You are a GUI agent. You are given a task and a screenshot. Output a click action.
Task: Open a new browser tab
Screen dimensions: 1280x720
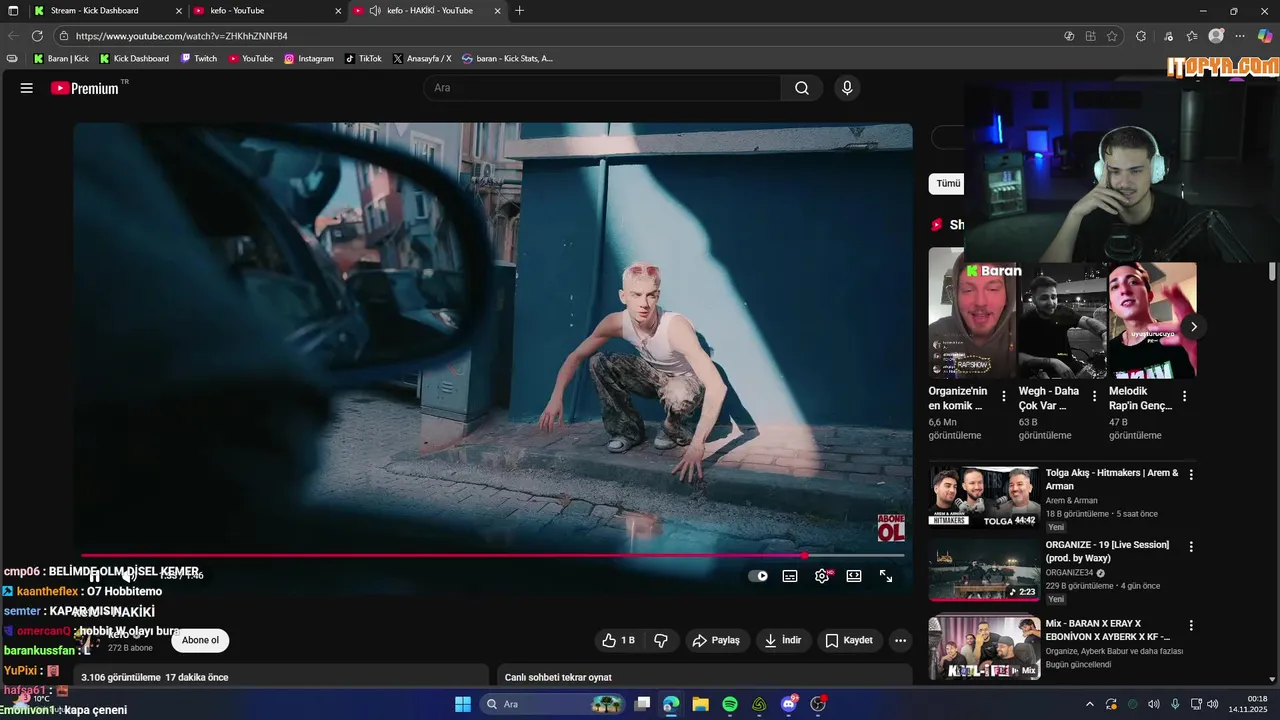click(x=519, y=11)
